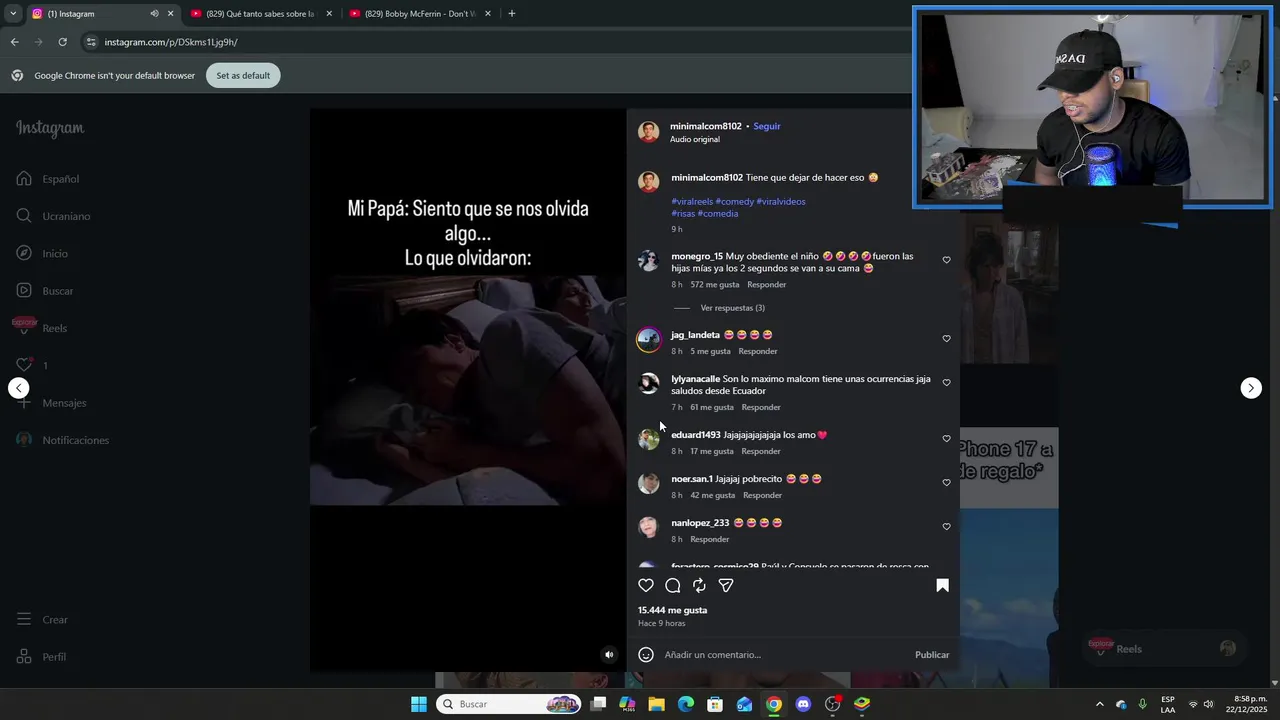
Task: Click the Windows taskbar Buscar search box
Action: [510, 704]
